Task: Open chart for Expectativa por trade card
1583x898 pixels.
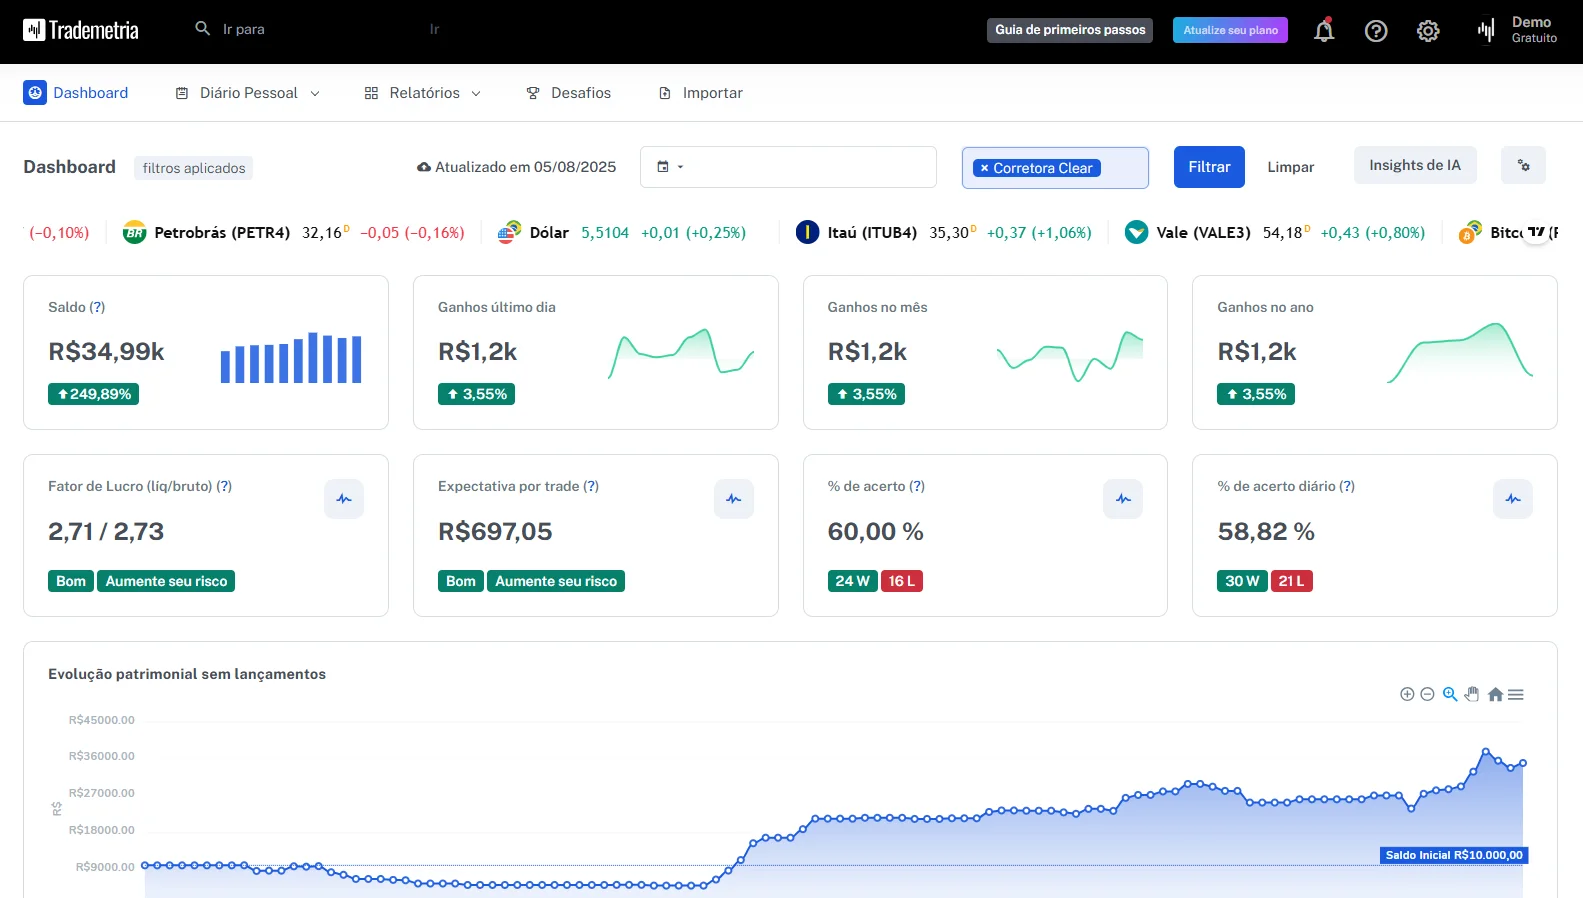Action: 734,499
